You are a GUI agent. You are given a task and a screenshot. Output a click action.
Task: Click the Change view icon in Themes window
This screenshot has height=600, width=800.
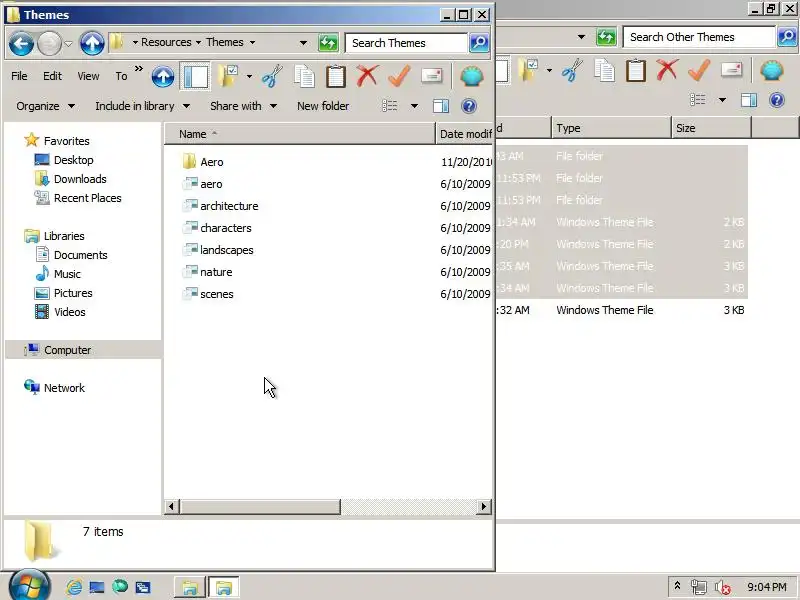pyautogui.click(x=390, y=106)
